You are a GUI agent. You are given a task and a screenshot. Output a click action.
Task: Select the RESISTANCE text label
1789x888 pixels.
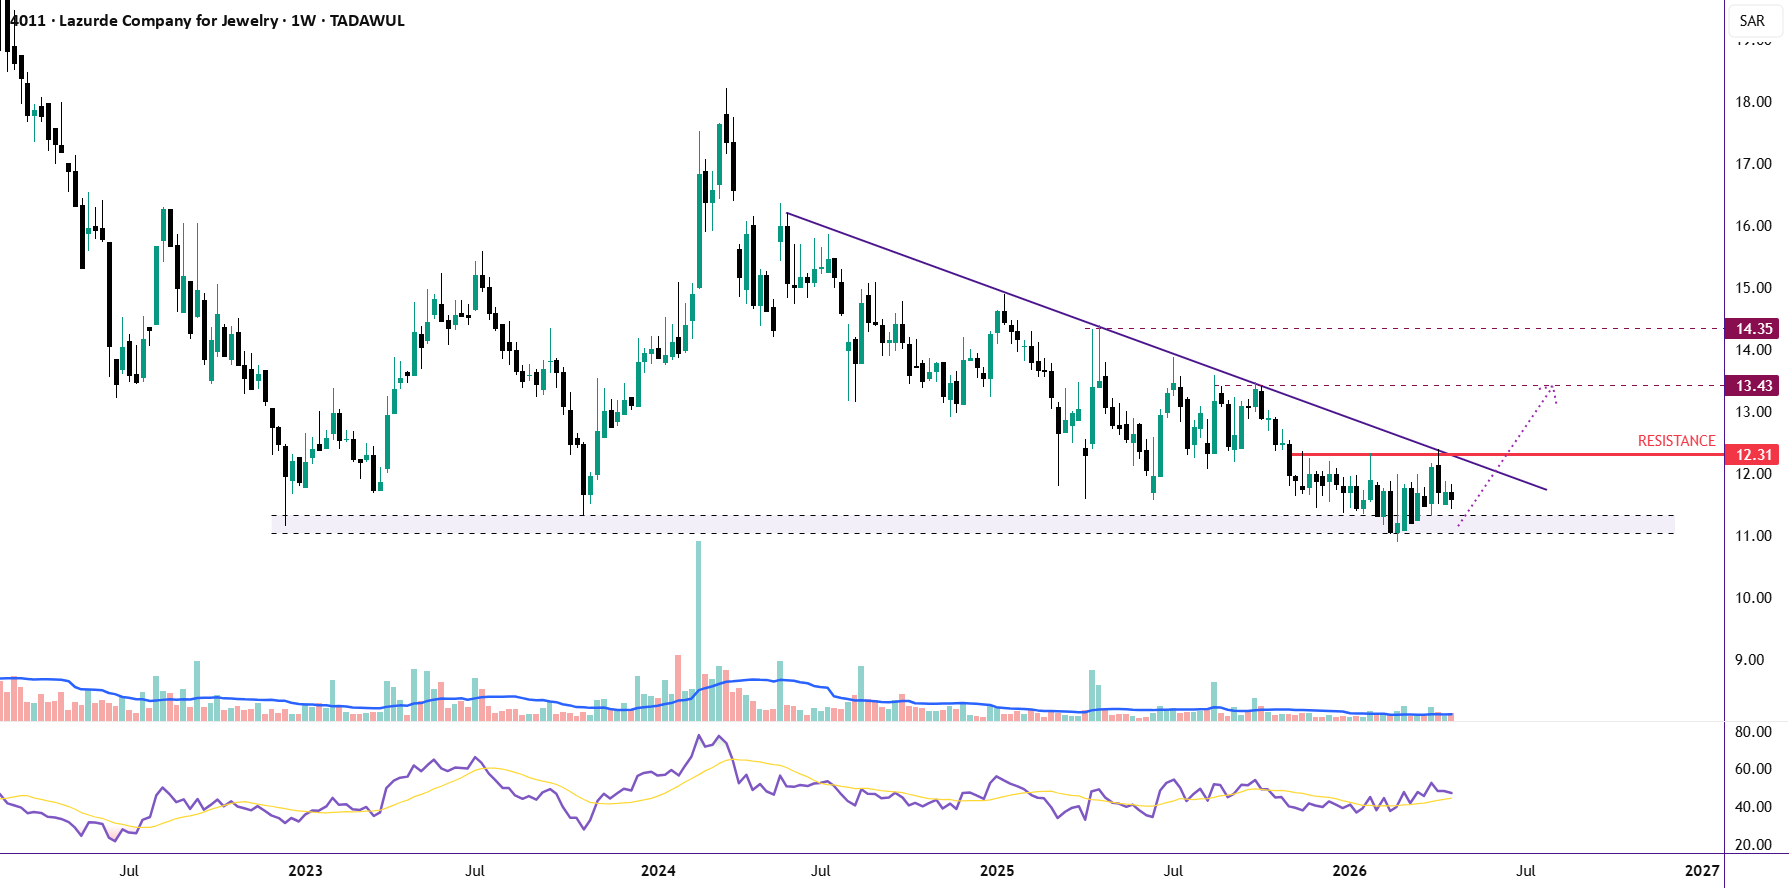tap(1676, 441)
